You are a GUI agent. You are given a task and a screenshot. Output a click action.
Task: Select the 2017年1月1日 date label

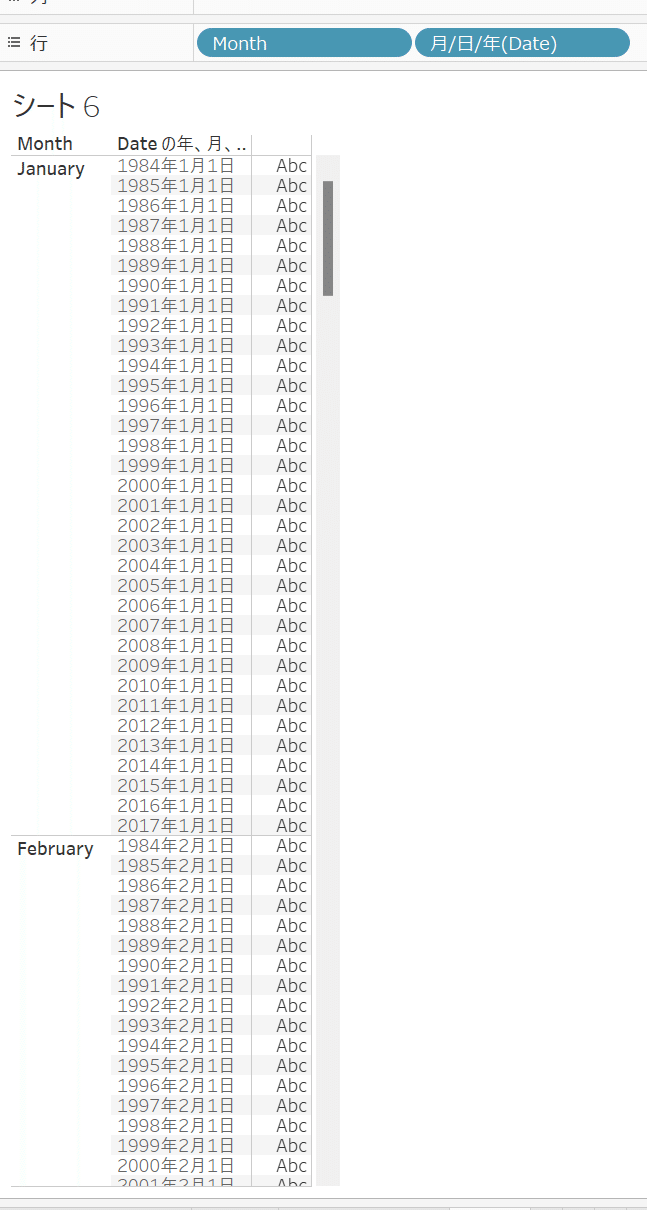(x=176, y=825)
